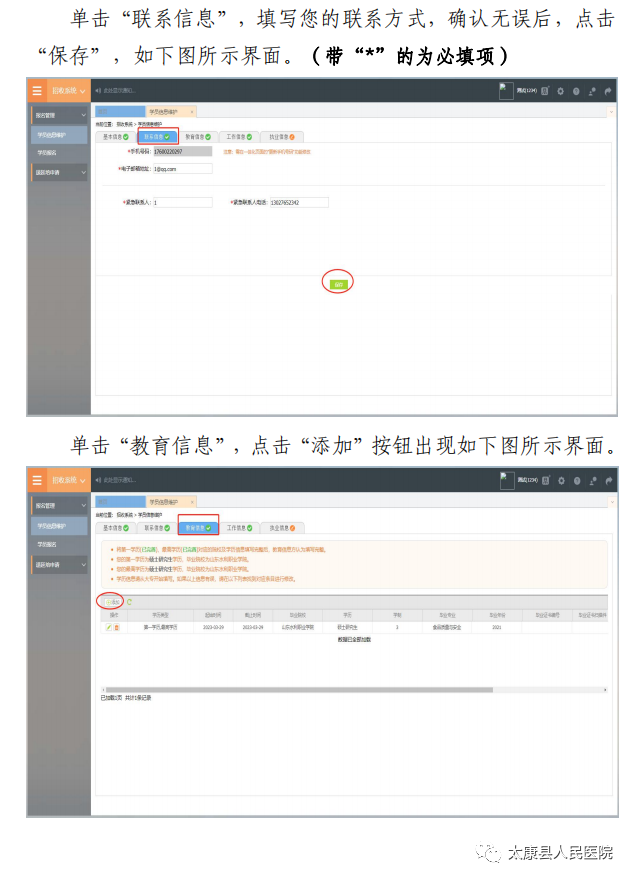
Task: Select 学员信息维护 sidebar item in contact-info screenshot
Action: coord(59,135)
